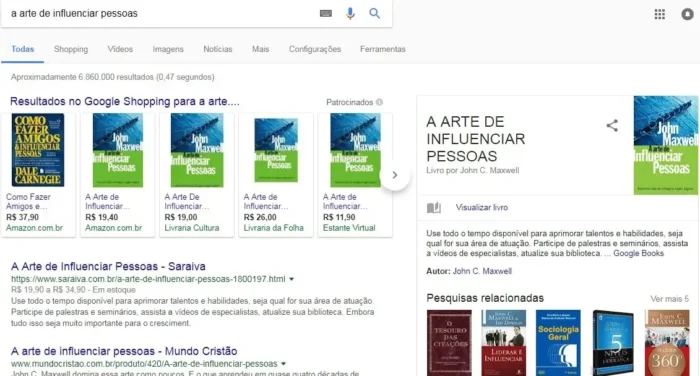Image resolution: width=700 pixels, height=376 pixels.
Task: Open the Google apps grid icon
Action: tap(660, 14)
